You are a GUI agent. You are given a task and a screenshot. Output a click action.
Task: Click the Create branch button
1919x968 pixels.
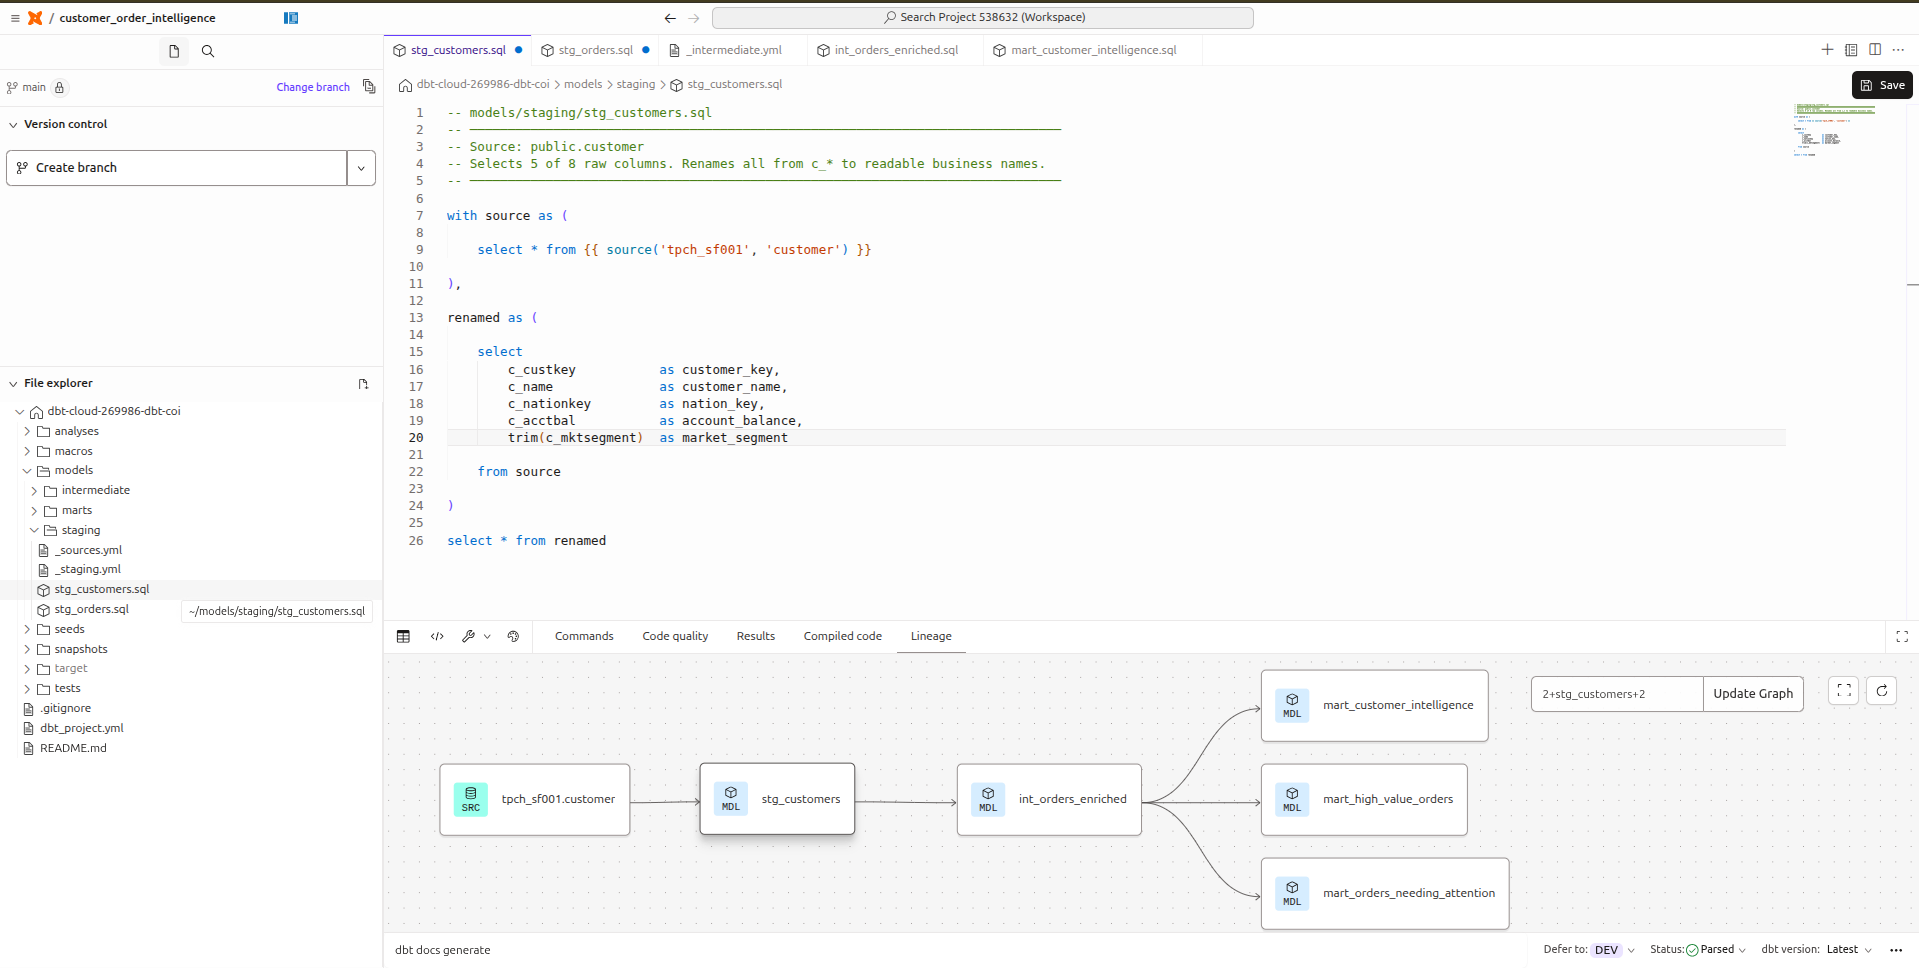177,168
